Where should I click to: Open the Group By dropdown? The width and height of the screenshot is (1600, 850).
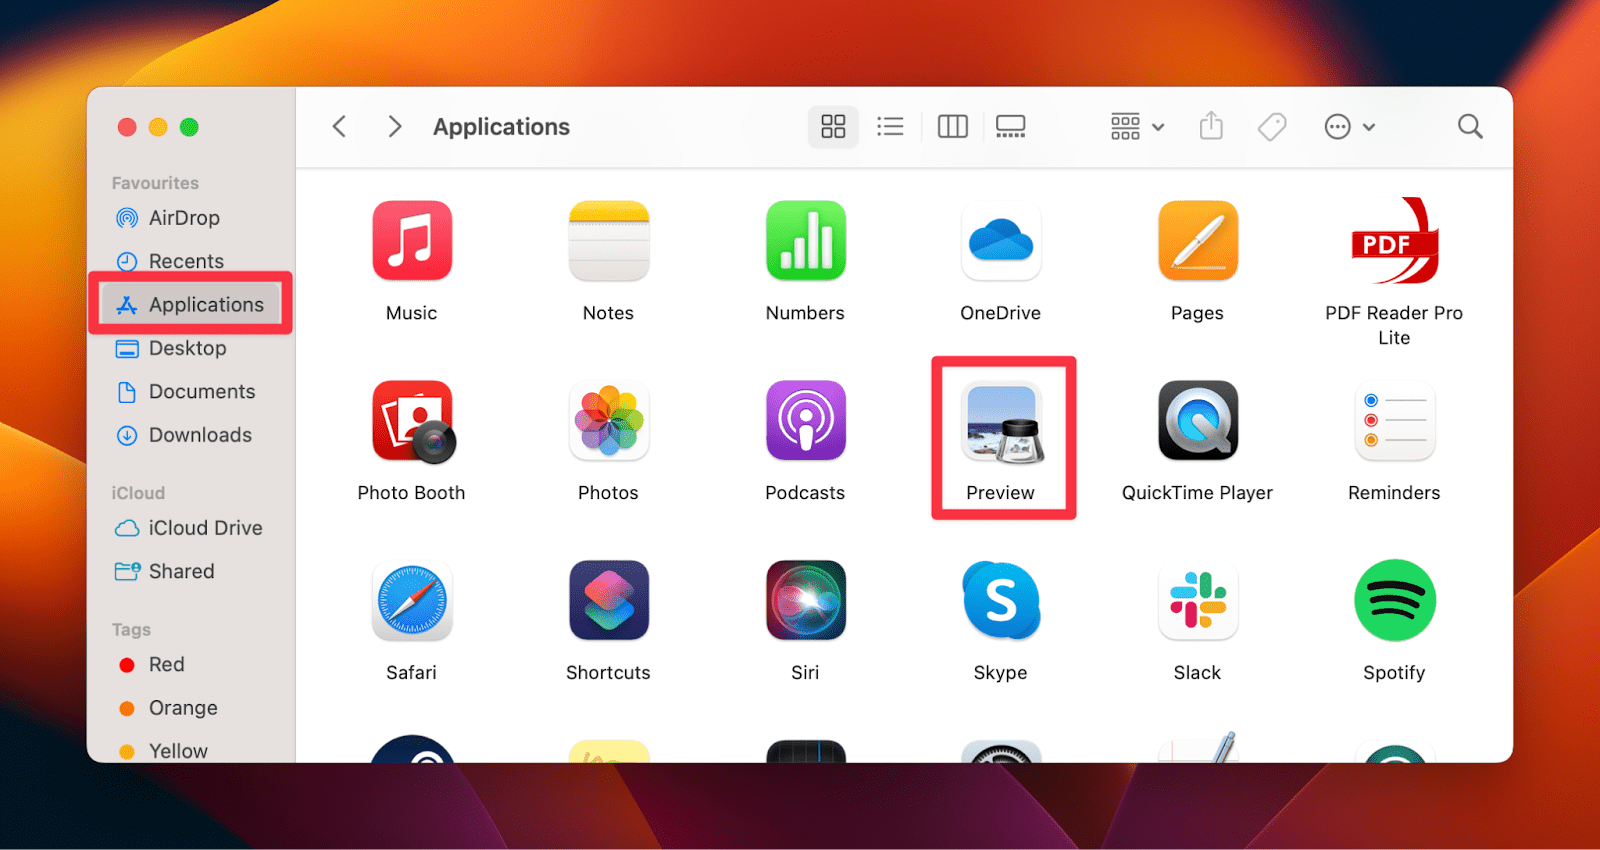click(1137, 126)
